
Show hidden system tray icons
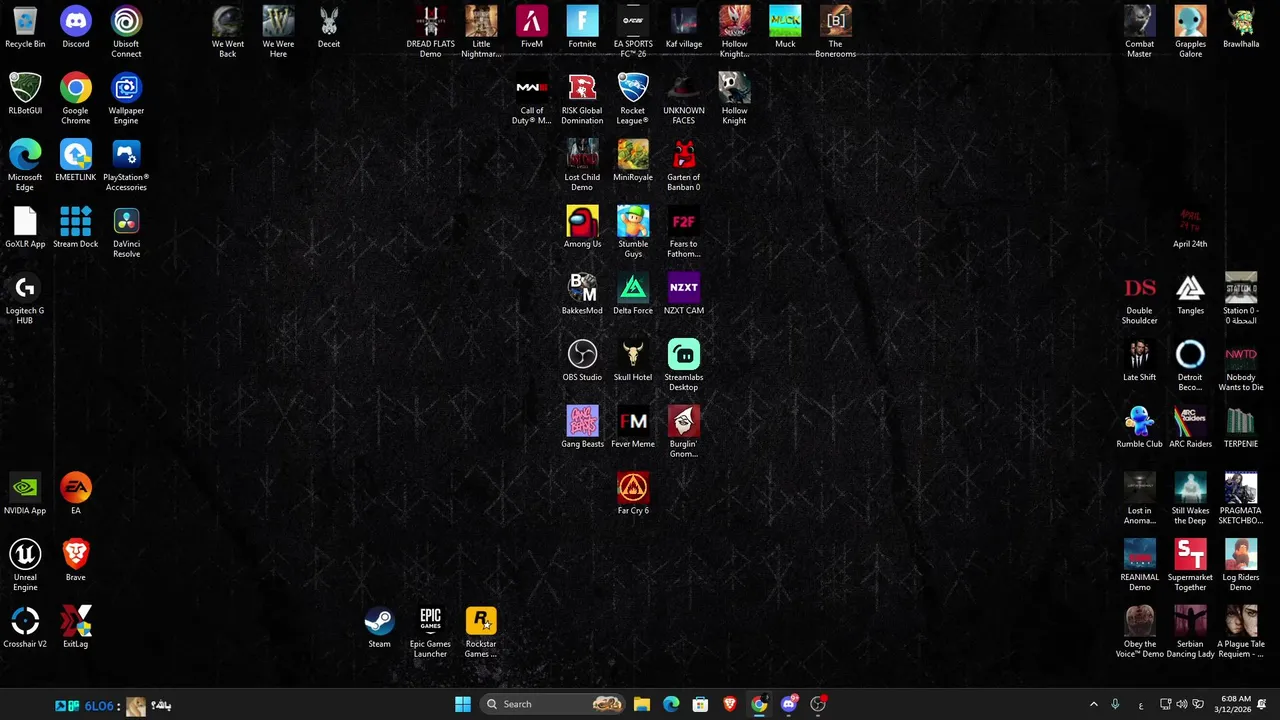pos(1093,704)
